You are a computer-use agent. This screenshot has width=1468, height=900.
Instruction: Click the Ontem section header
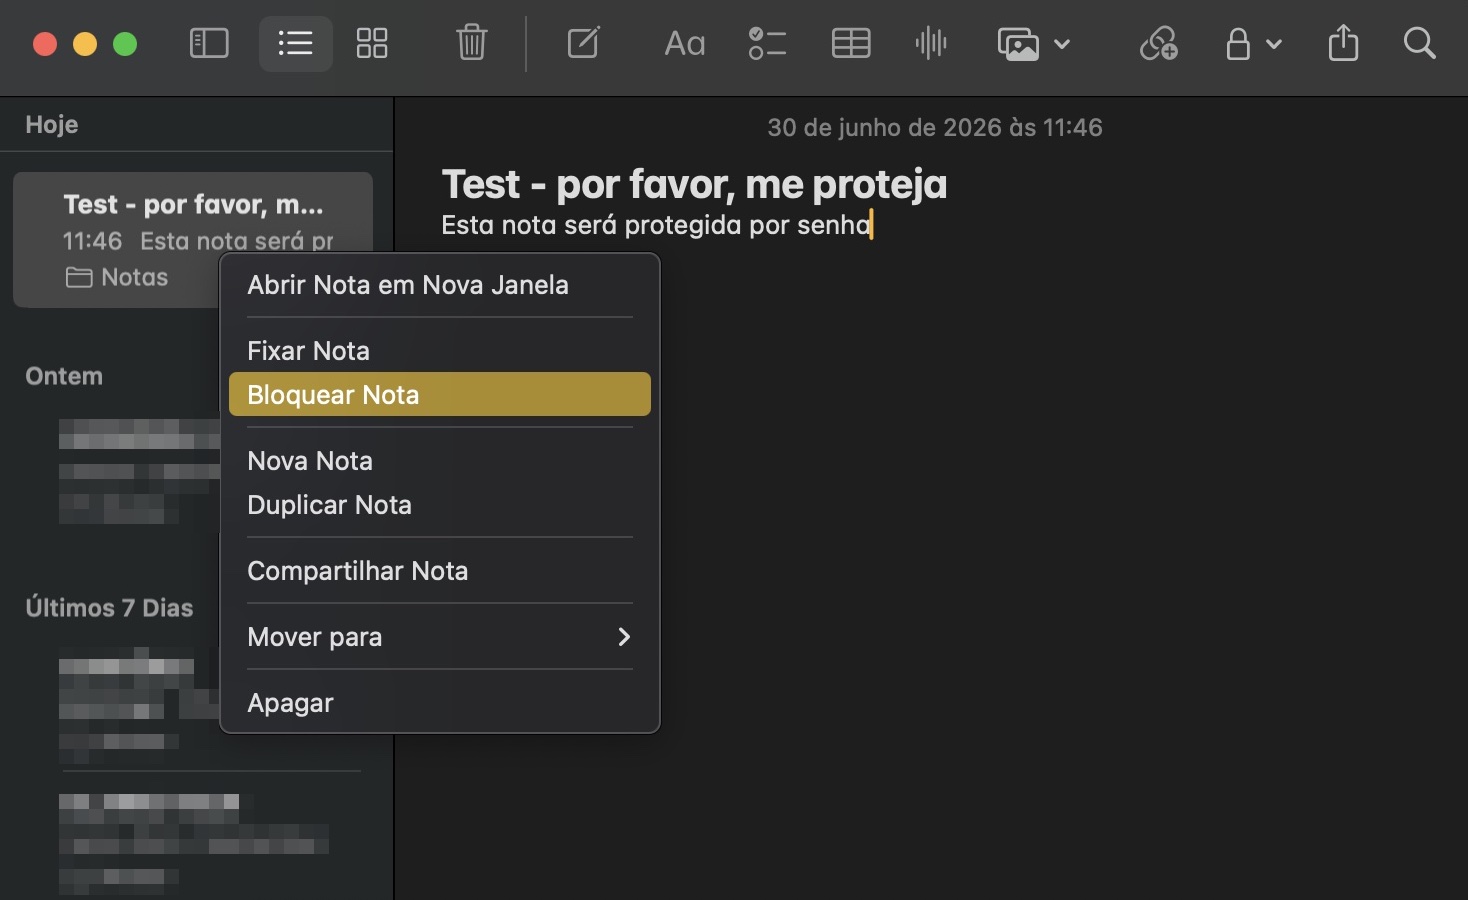click(x=64, y=376)
